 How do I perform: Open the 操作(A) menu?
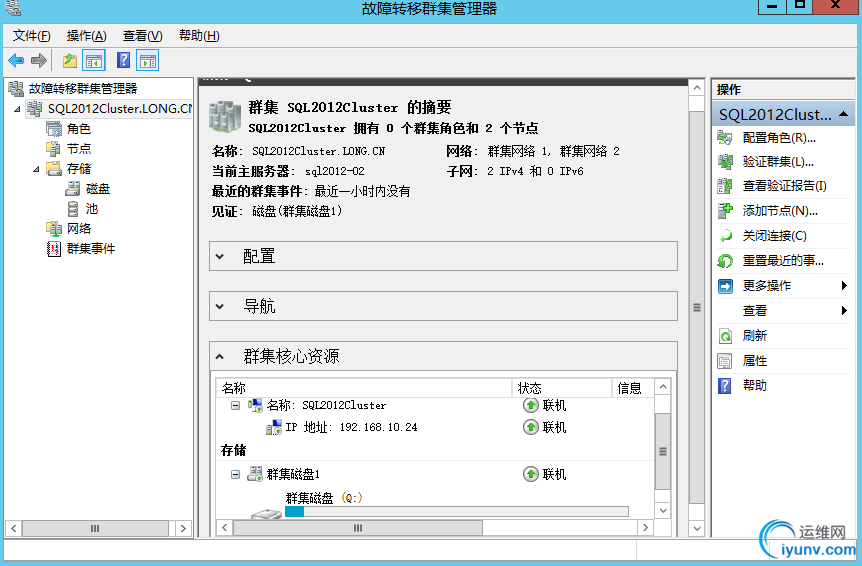[x=86, y=36]
